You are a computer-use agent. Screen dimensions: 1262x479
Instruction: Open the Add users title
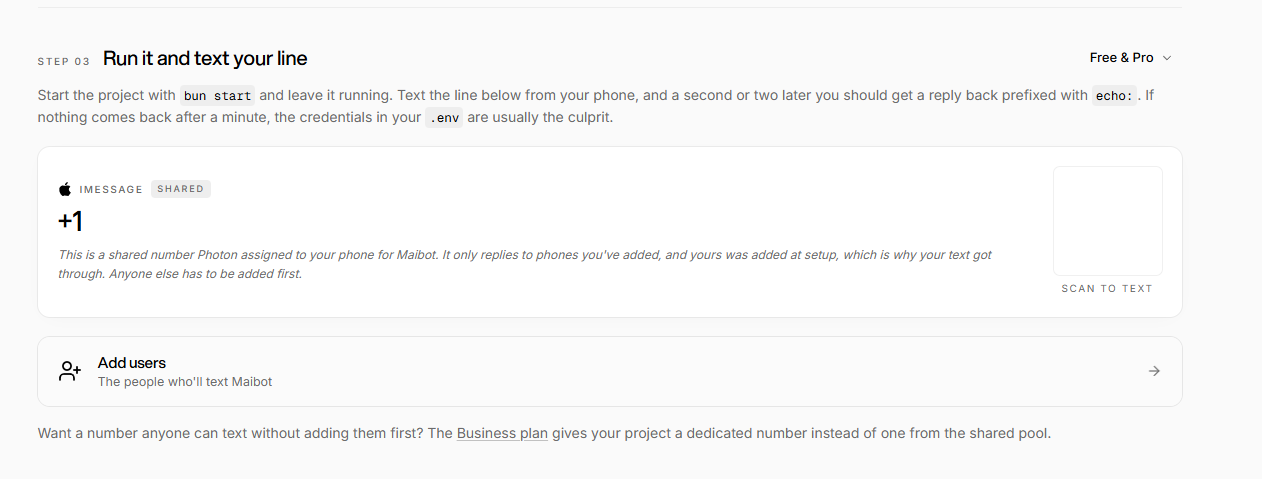[132, 363]
